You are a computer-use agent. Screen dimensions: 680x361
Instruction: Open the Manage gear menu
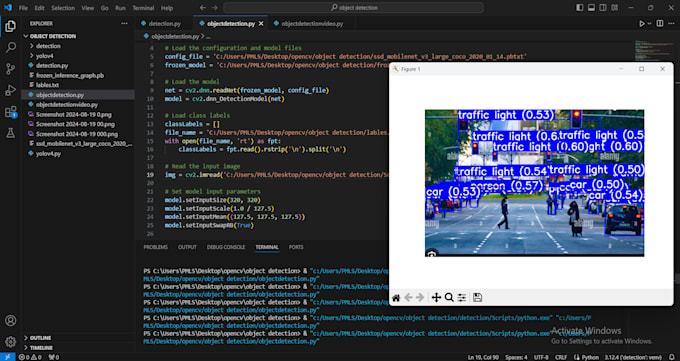(x=10, y=341)
